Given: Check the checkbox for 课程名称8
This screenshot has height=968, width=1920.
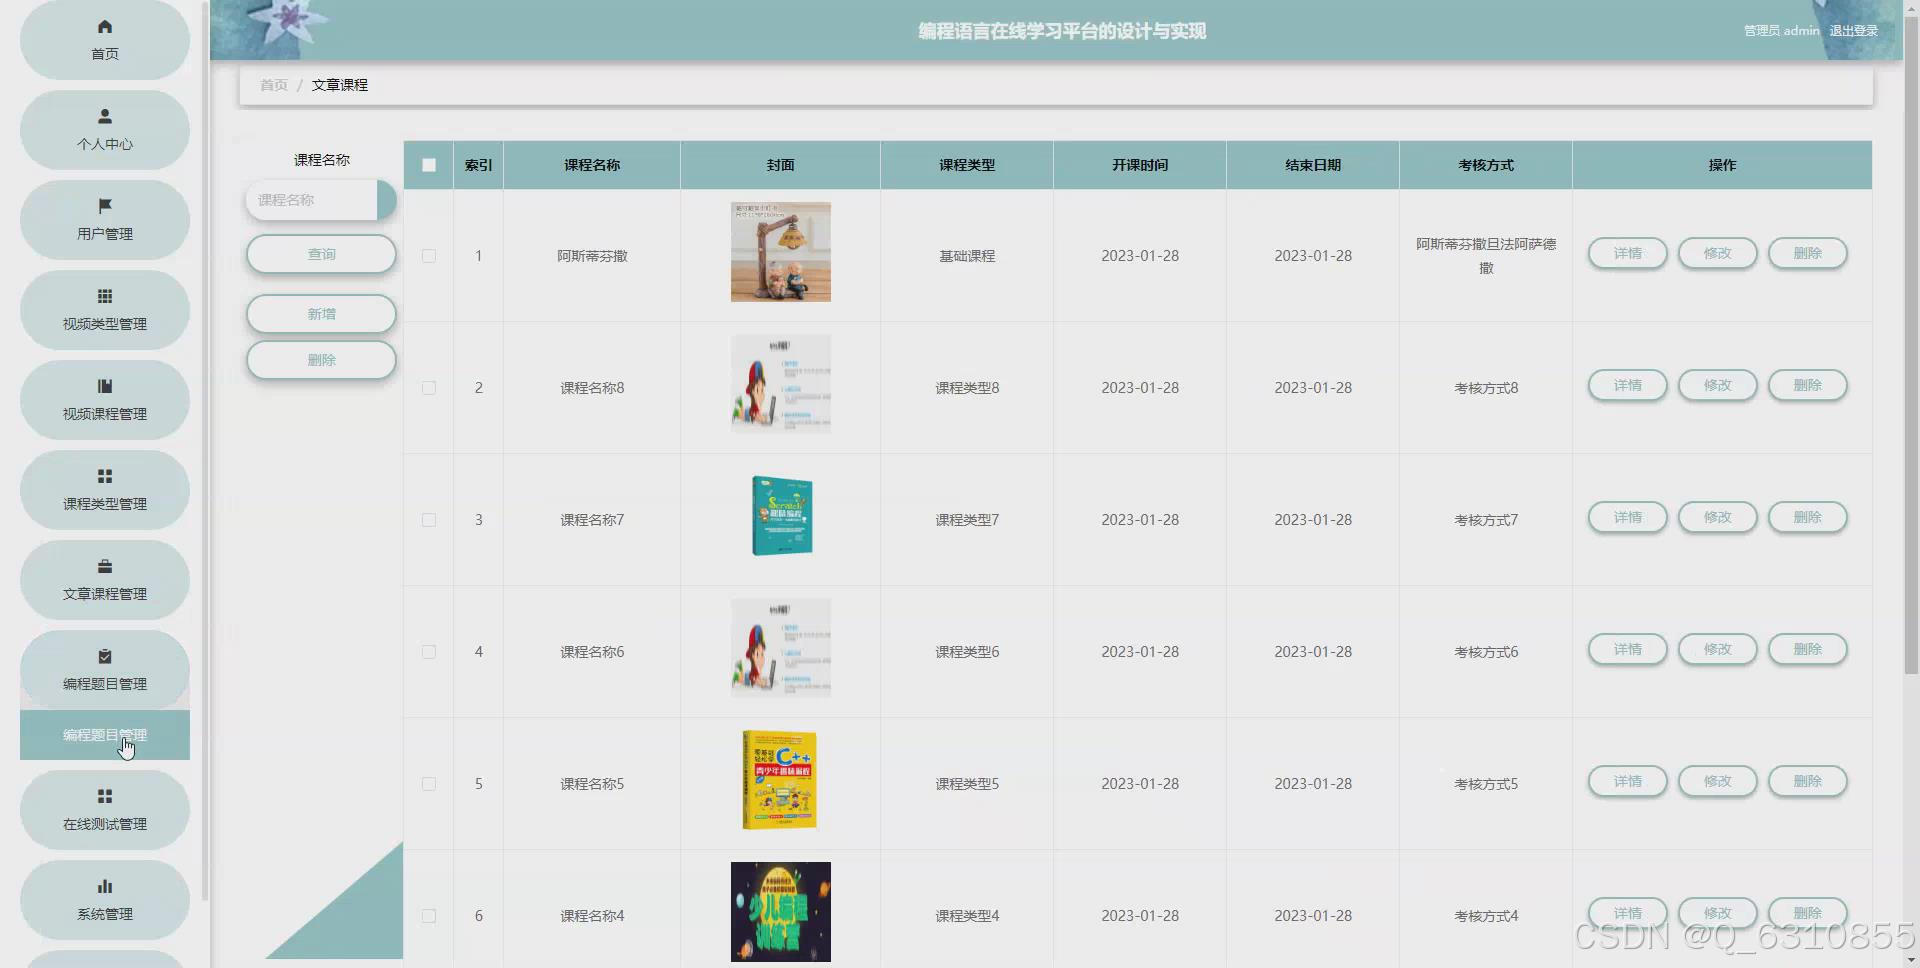Looking at the screenshot, I should click(429, 388).
